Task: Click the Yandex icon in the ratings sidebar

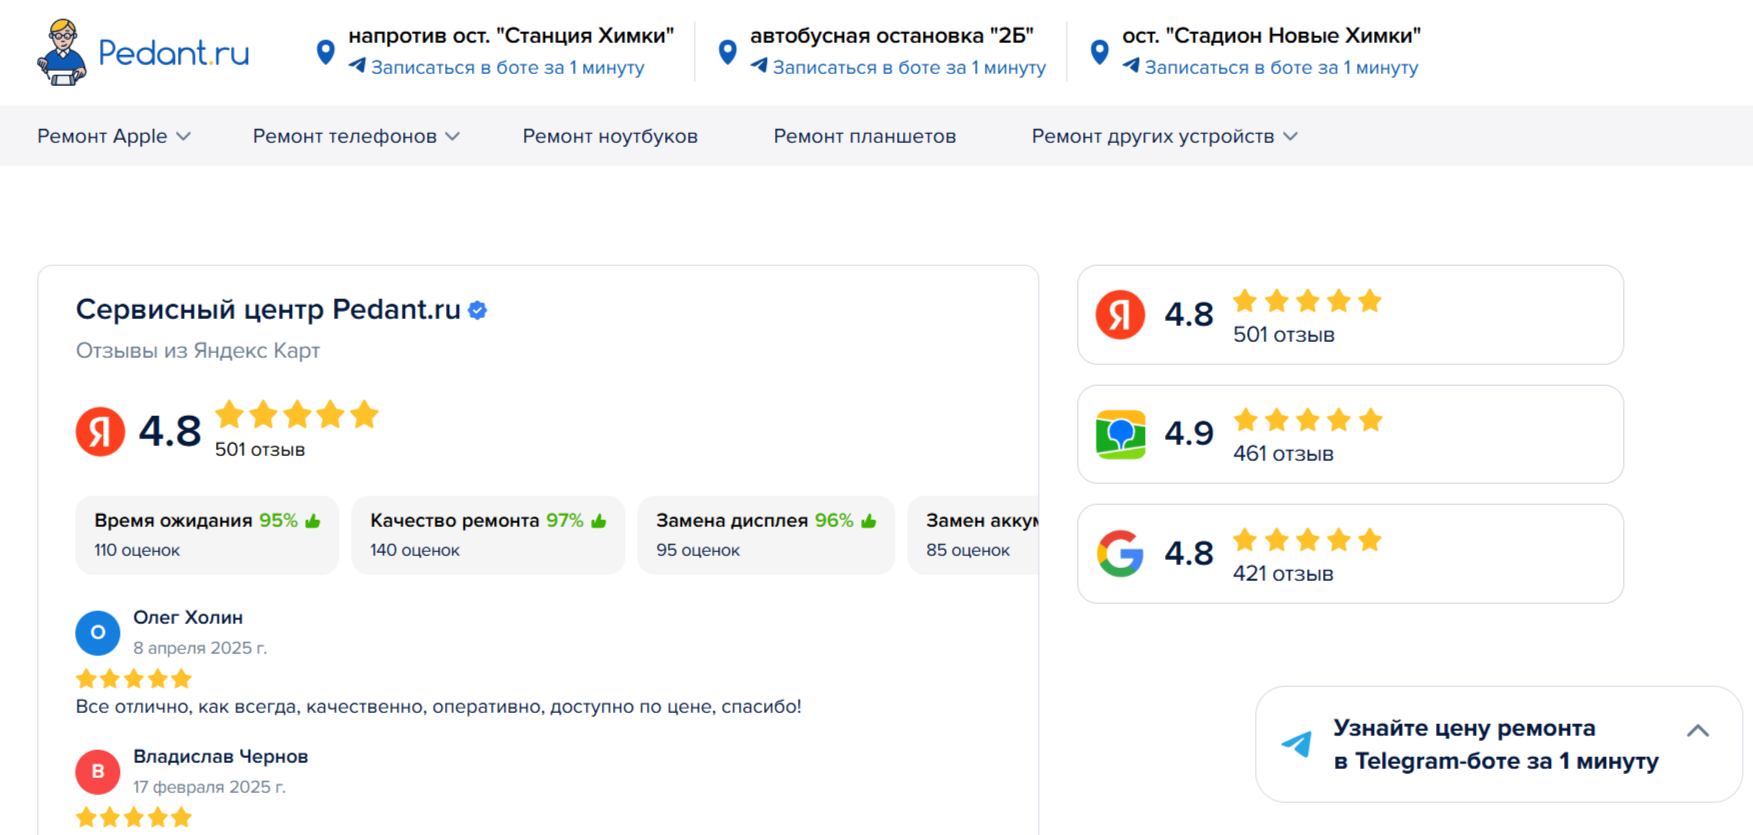Action: [x=1120, y=315]
